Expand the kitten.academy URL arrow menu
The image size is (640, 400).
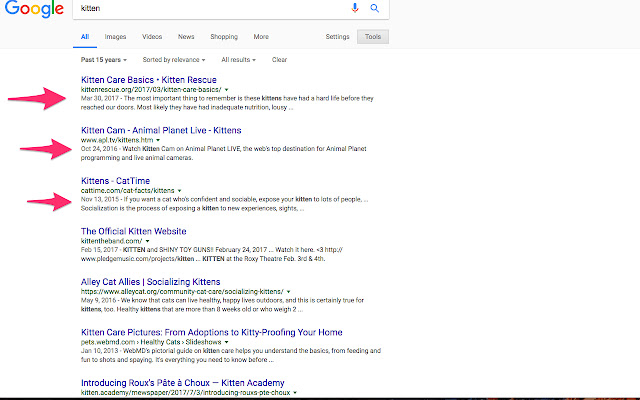(295, 393)
